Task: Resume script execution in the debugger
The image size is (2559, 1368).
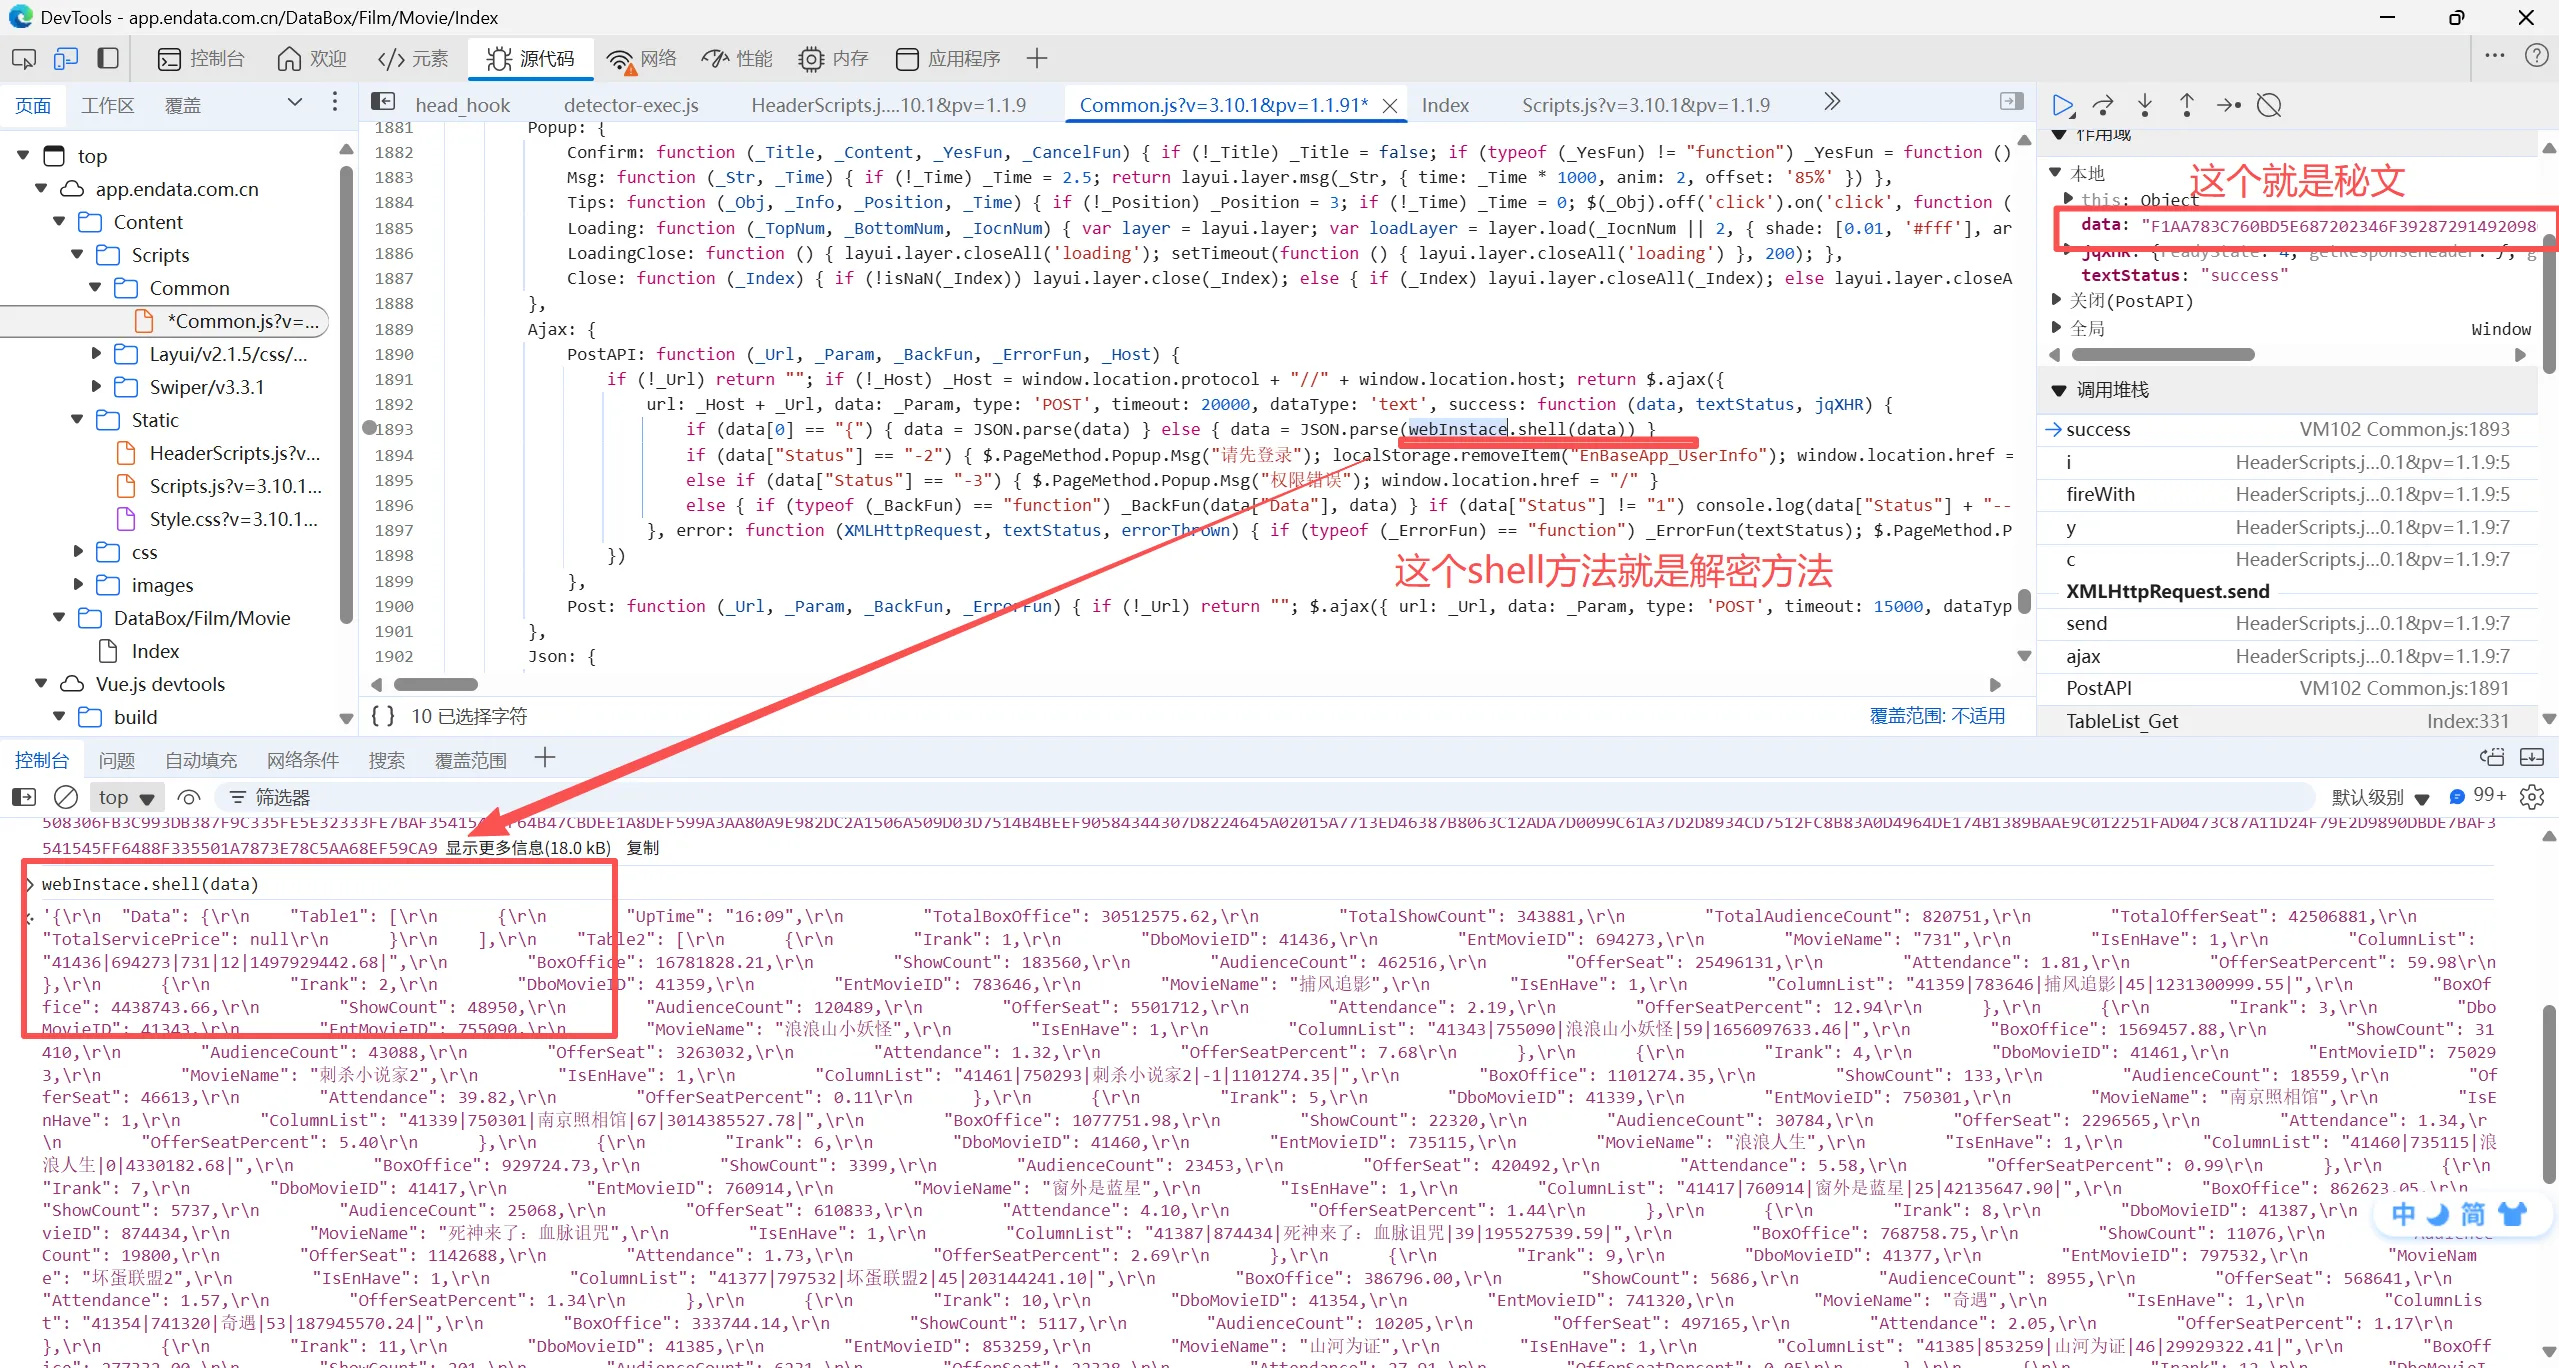Action: pyautogui.click(x=2062, y=105)
